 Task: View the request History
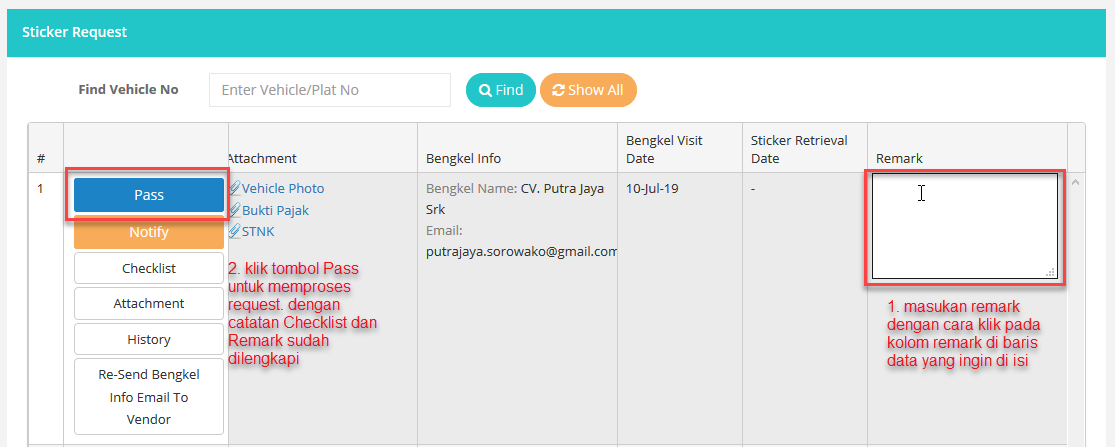(149, 339)
